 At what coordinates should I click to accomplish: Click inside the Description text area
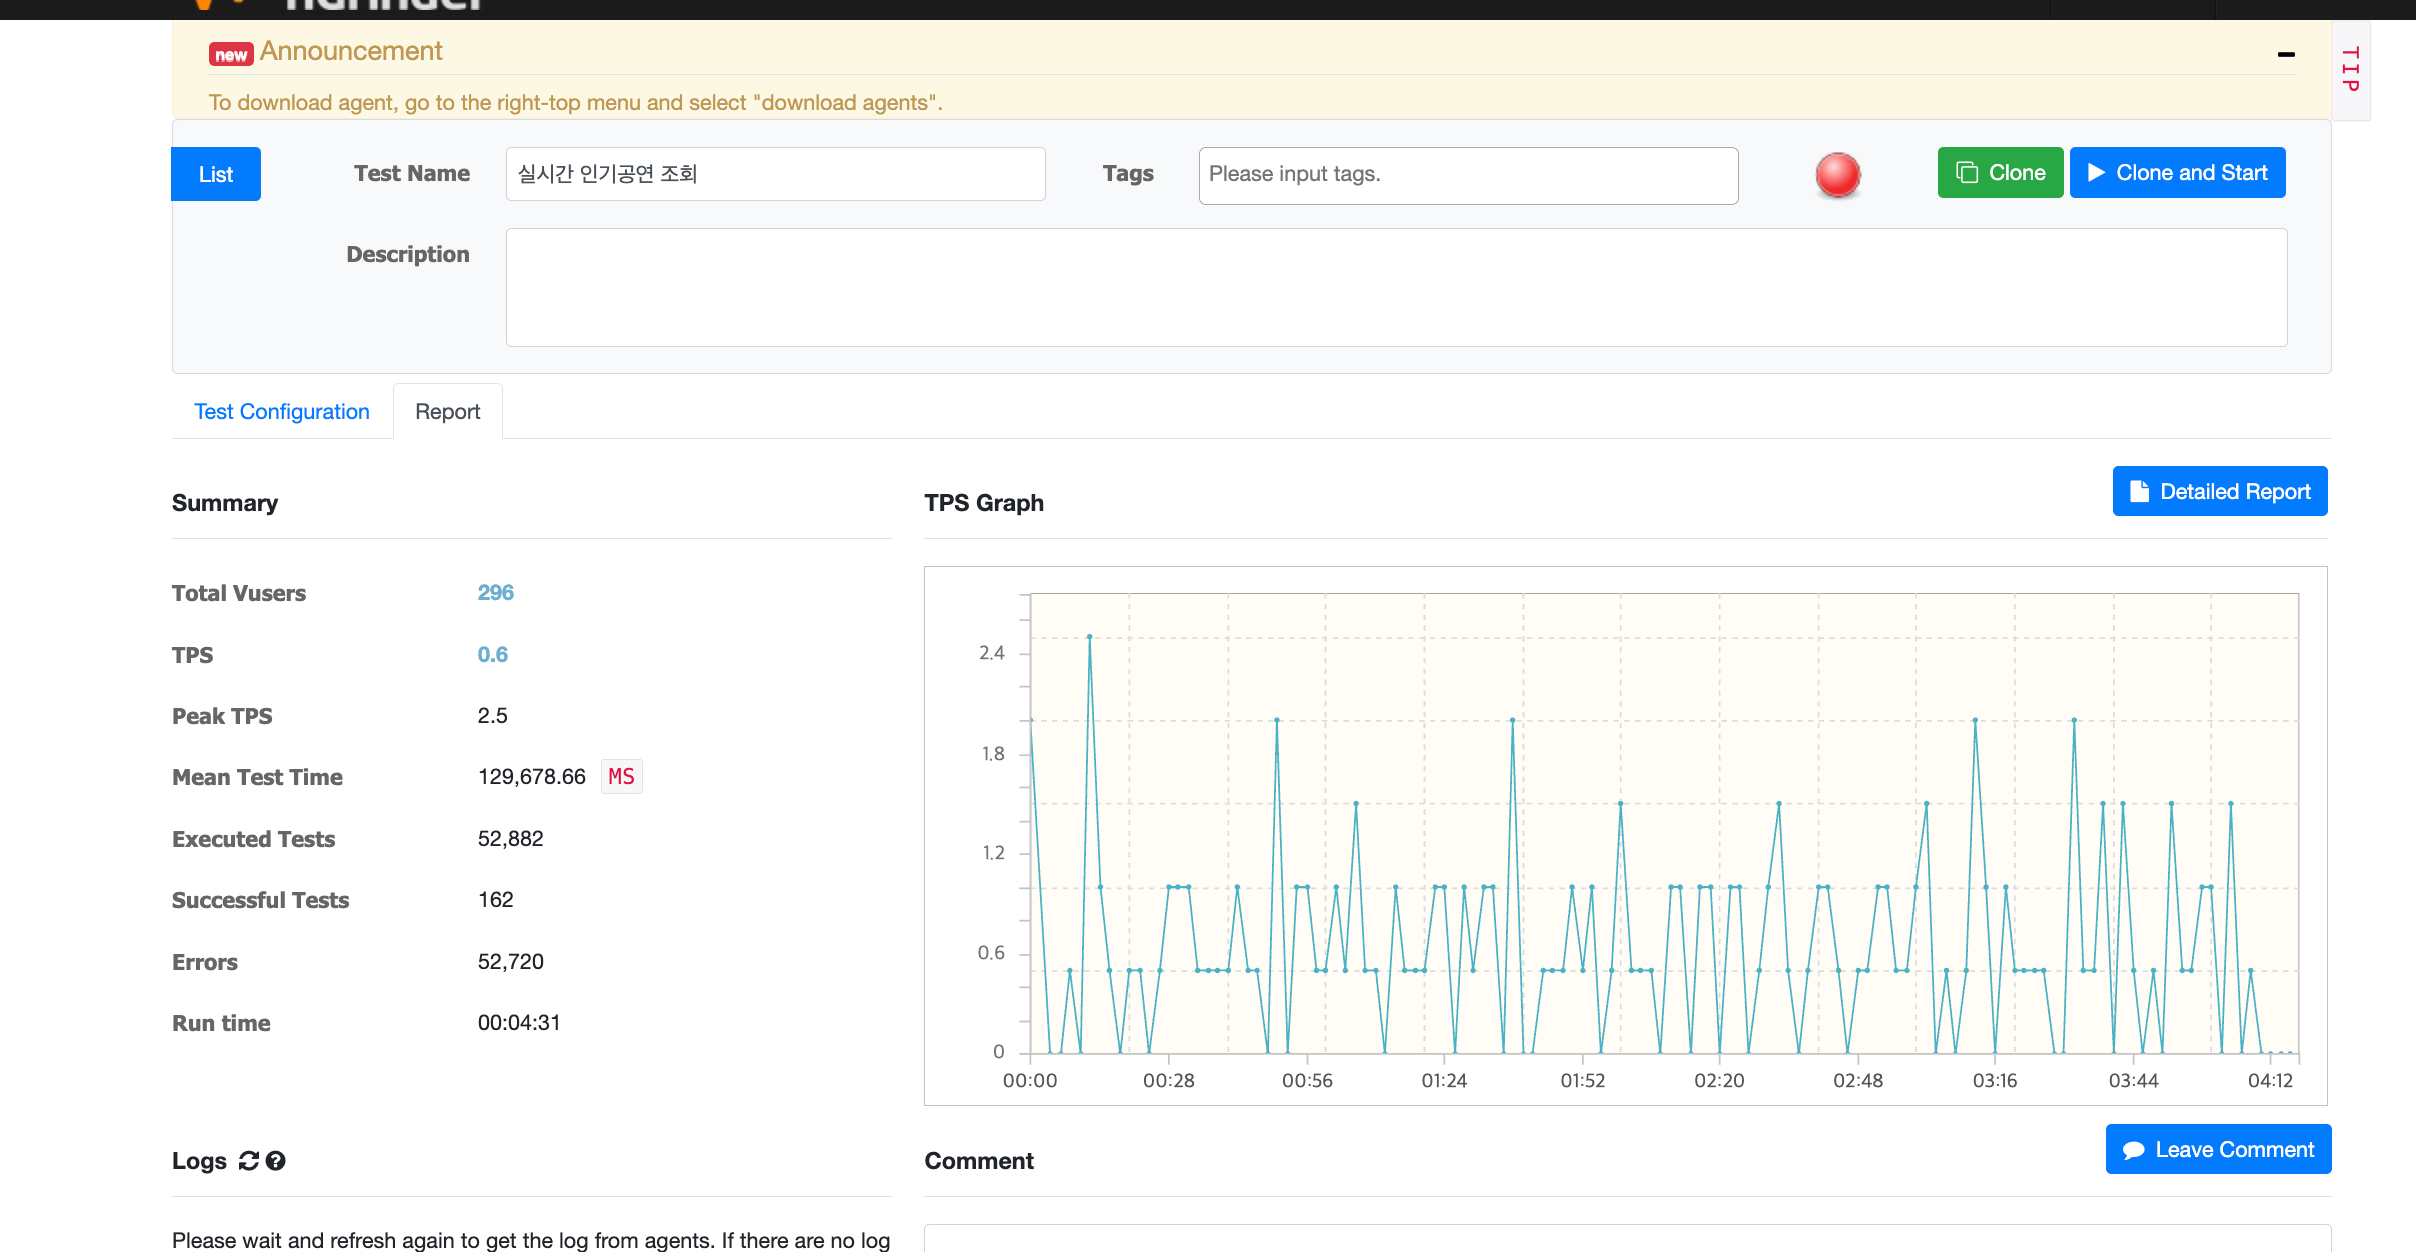[1395, 287]
